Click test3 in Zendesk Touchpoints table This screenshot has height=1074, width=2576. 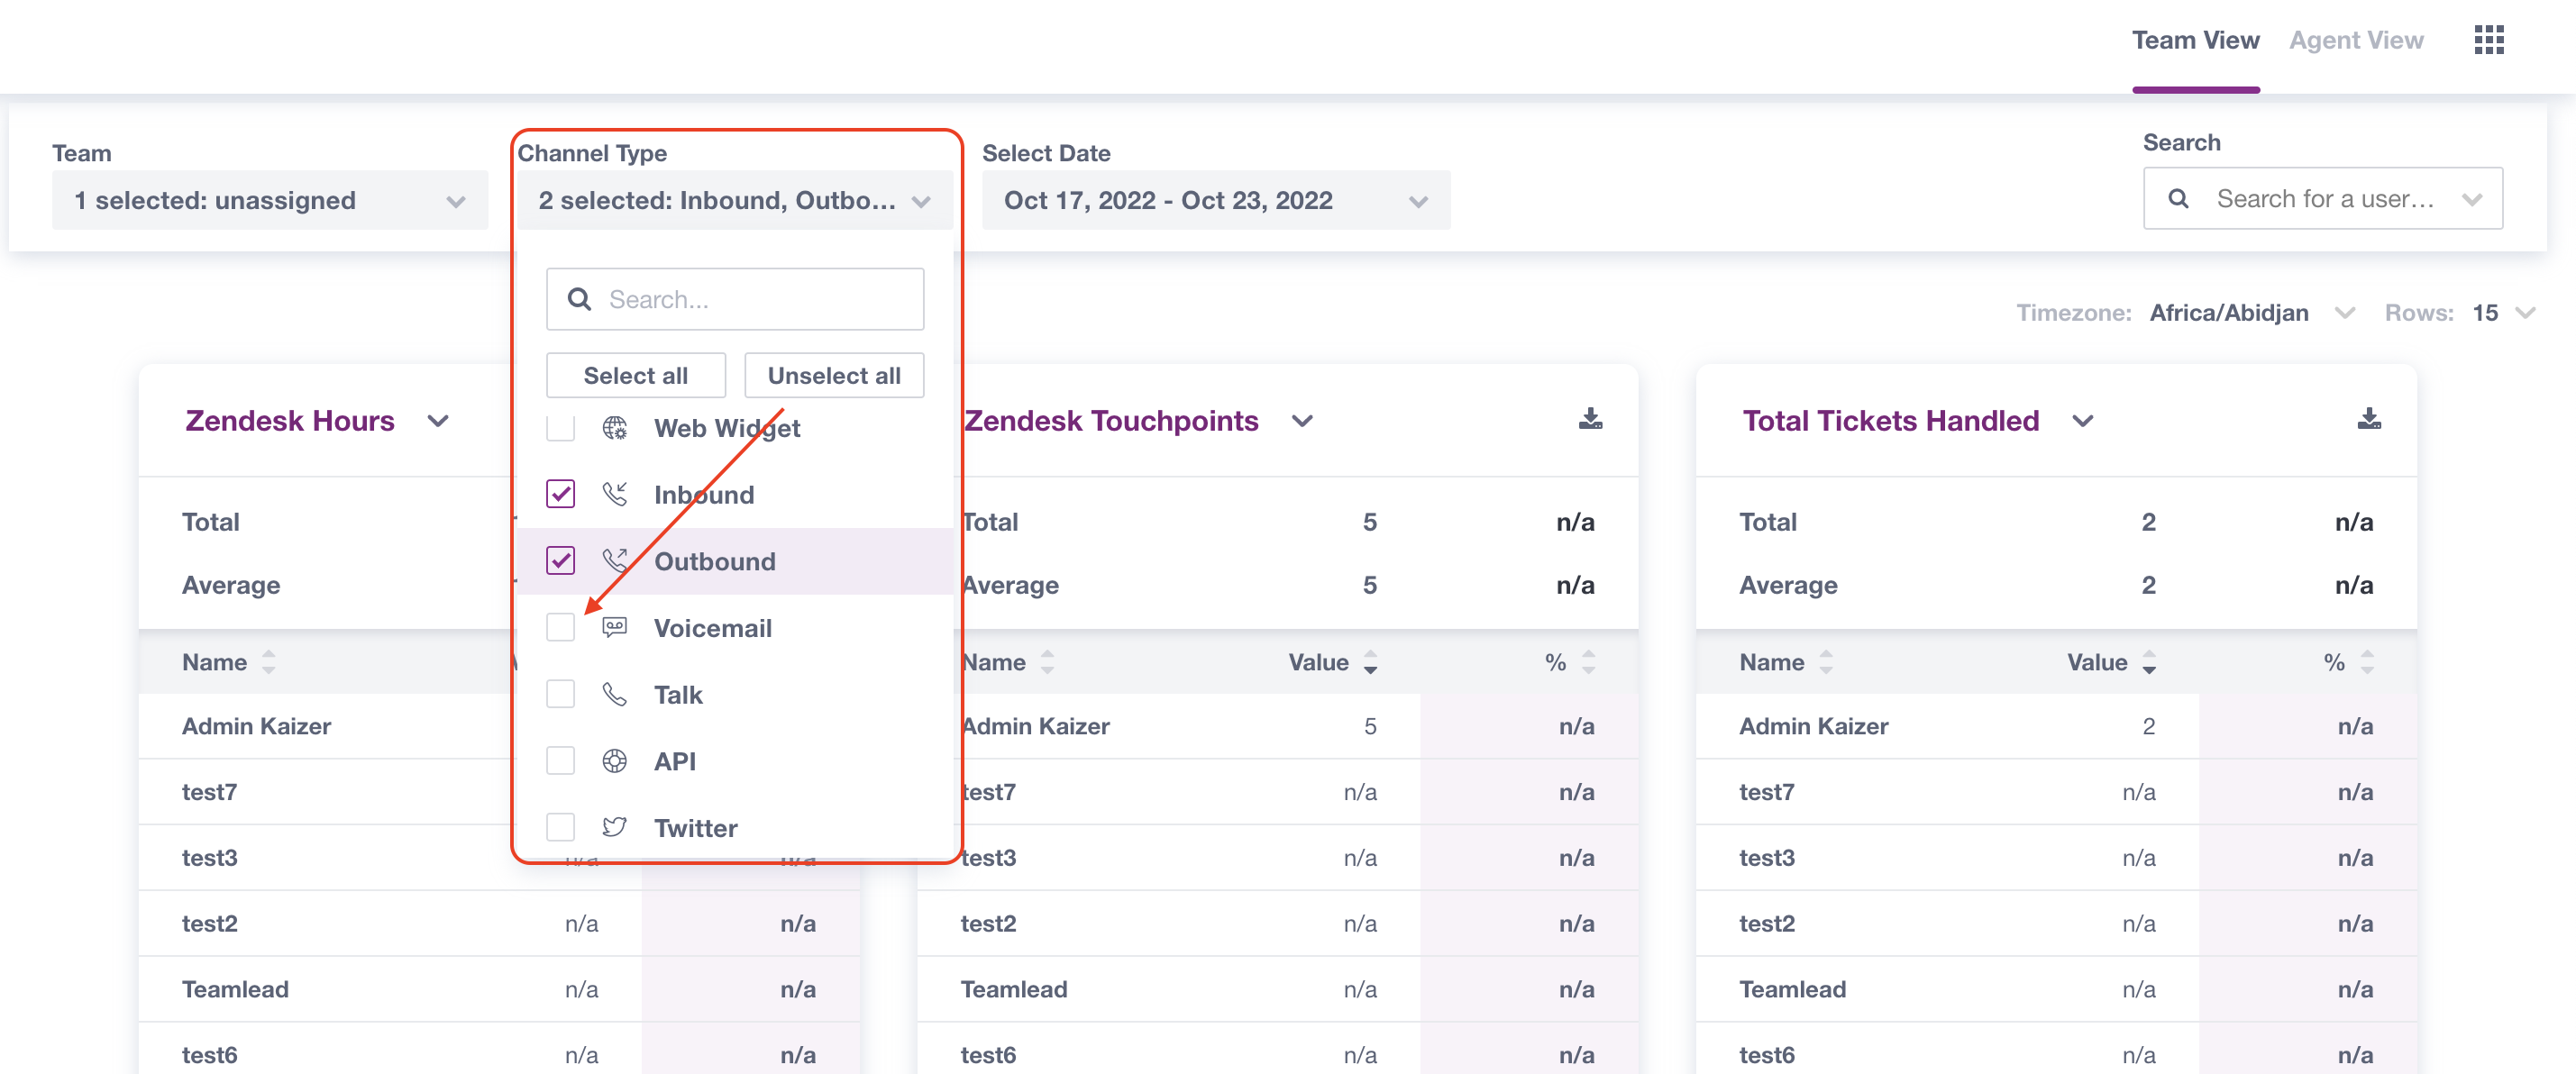988,858
